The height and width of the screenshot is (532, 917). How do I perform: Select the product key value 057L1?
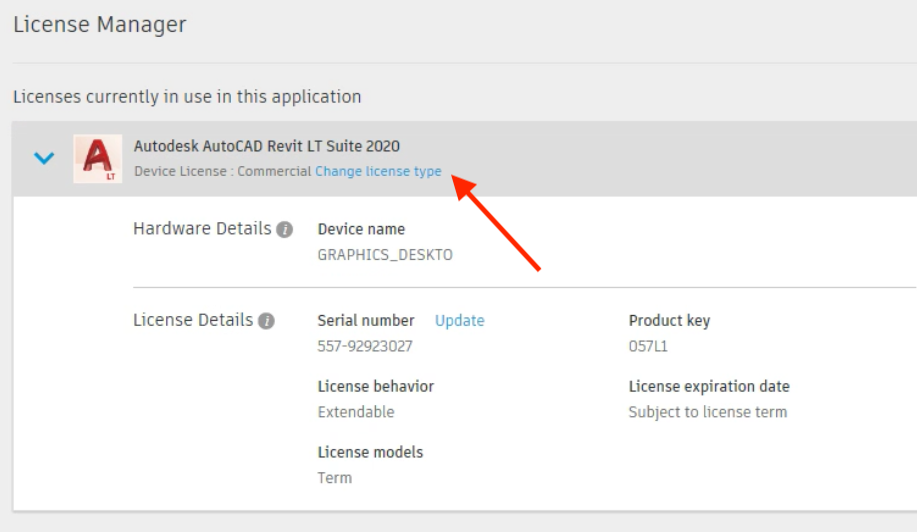(648, 346)
